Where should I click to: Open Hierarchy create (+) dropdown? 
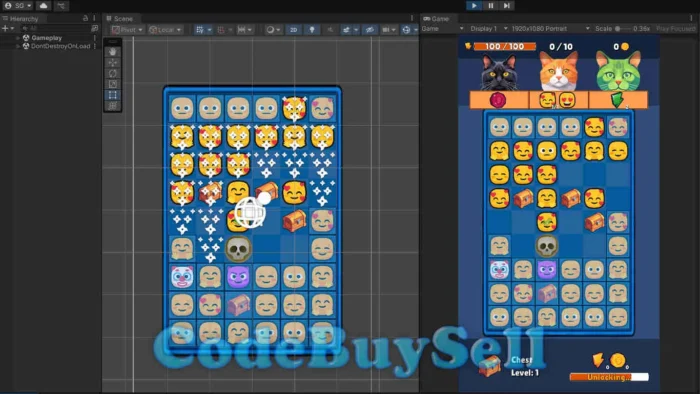pyautogui.click(x=8, y=28)
